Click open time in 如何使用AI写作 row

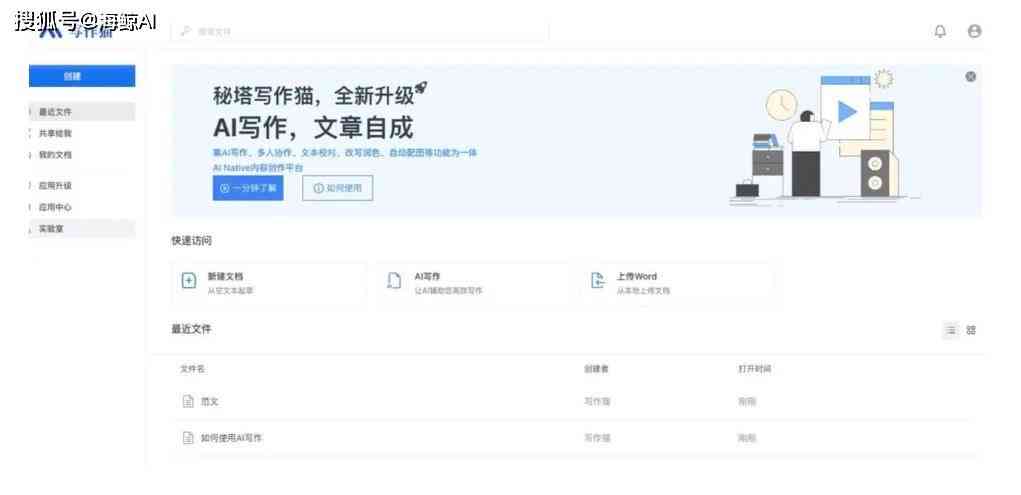(746, 438)
